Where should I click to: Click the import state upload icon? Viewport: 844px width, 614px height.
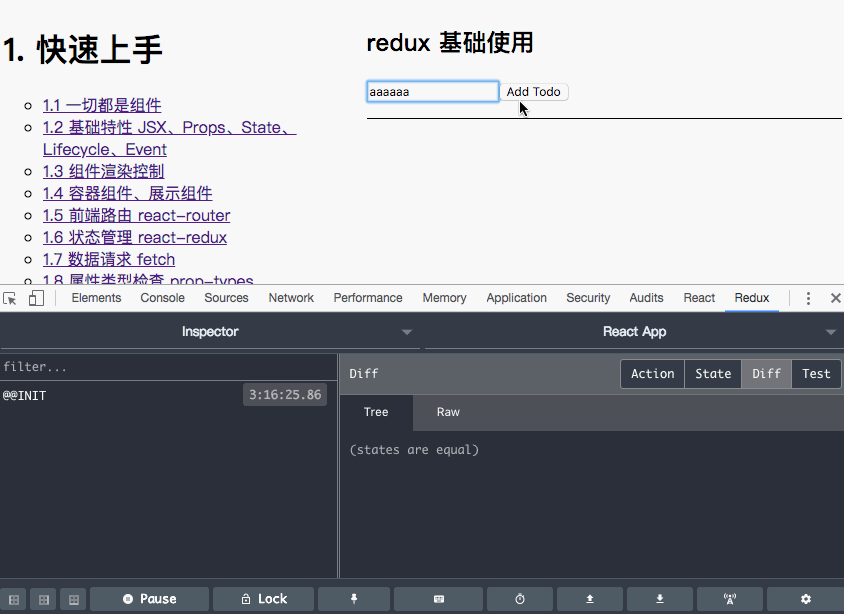point(589,599)
